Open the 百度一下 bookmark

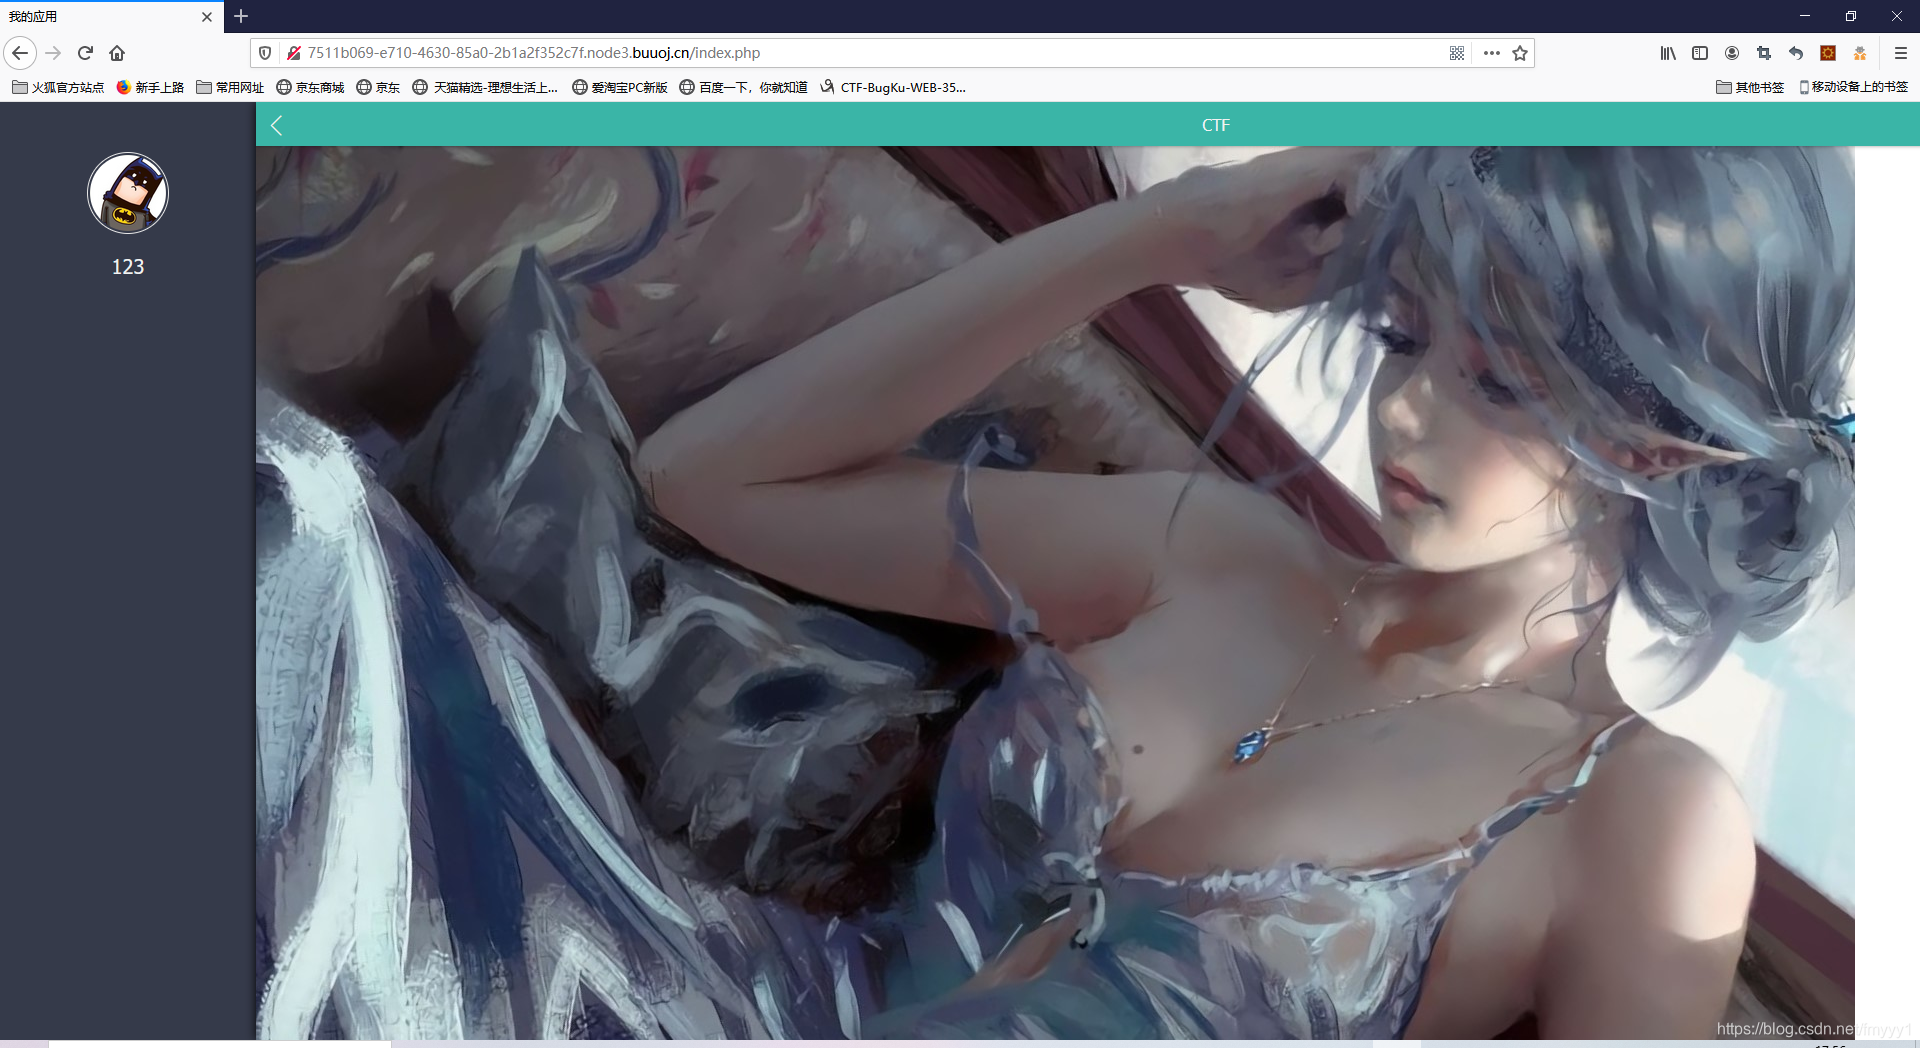[x=743, y=87]
